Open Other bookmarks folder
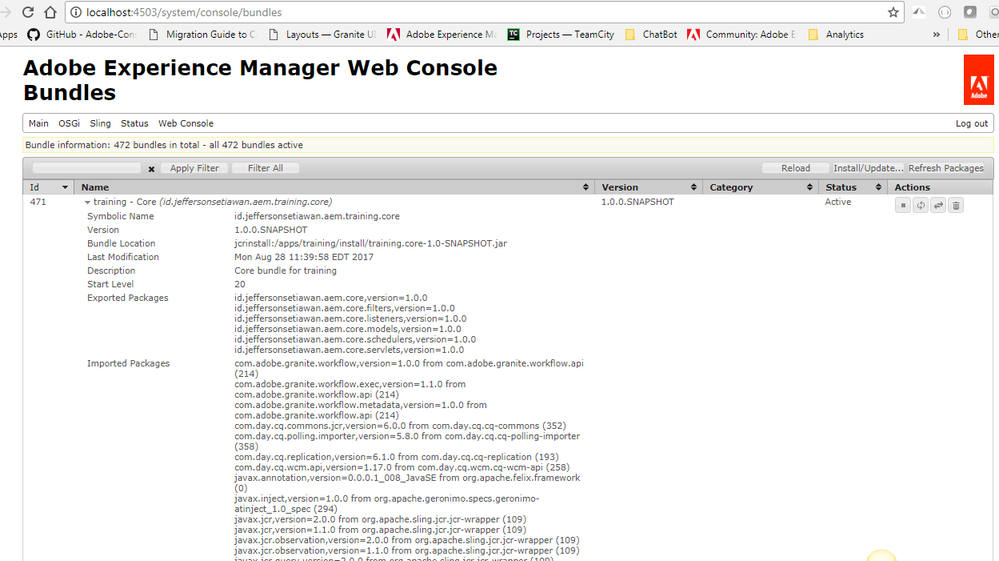Screen dimensions: 999x561 coord(978,34)
